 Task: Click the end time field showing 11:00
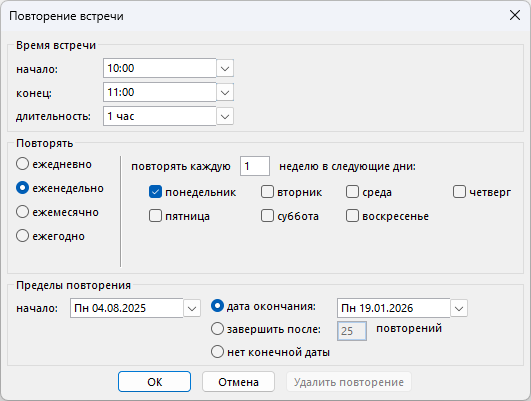tap(160, 92)
